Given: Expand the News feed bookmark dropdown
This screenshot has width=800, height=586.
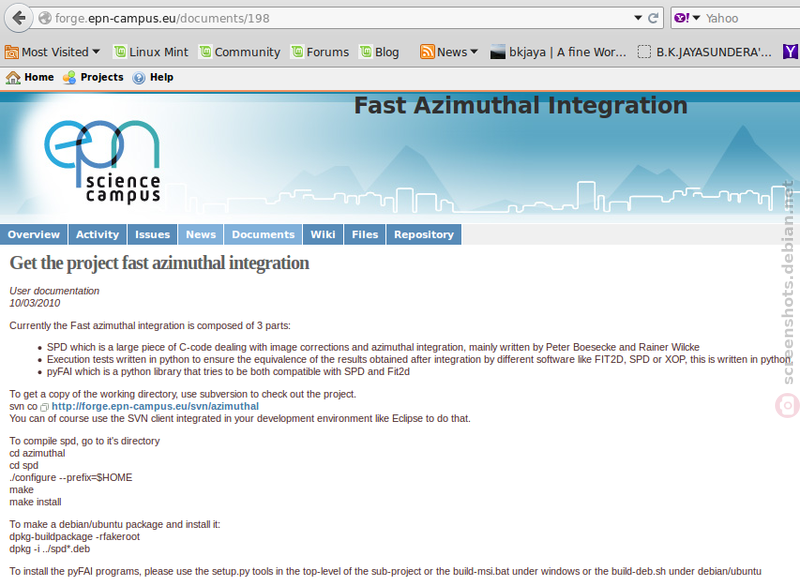Looking at the screenshot, I should [449, 52].
